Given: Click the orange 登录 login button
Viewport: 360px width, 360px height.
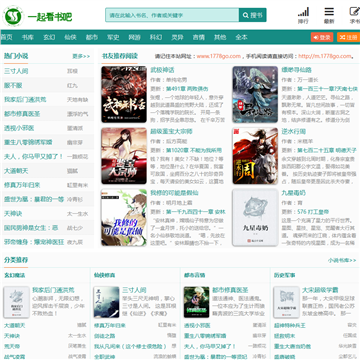Looking at the screenshot, I should [322, 37].
